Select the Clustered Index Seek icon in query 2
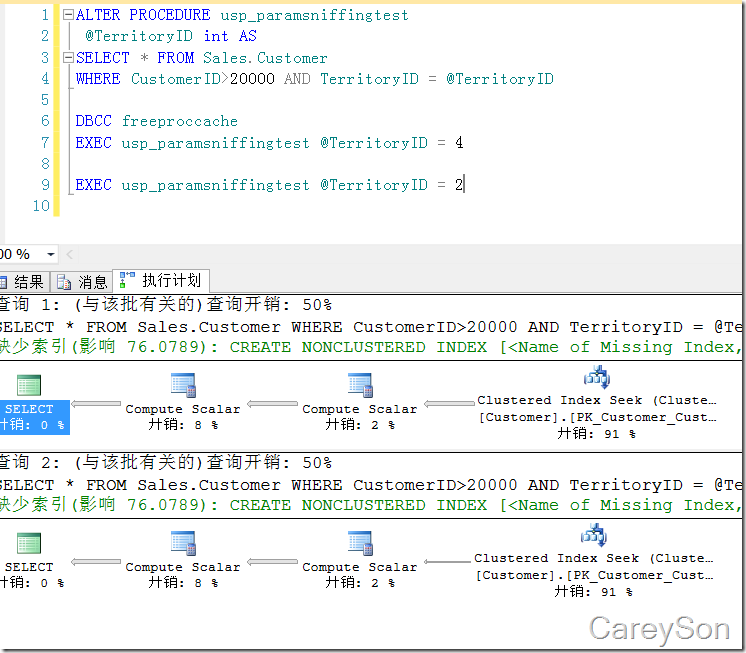This screenshot has height=653, width=746. pos(595,536)
